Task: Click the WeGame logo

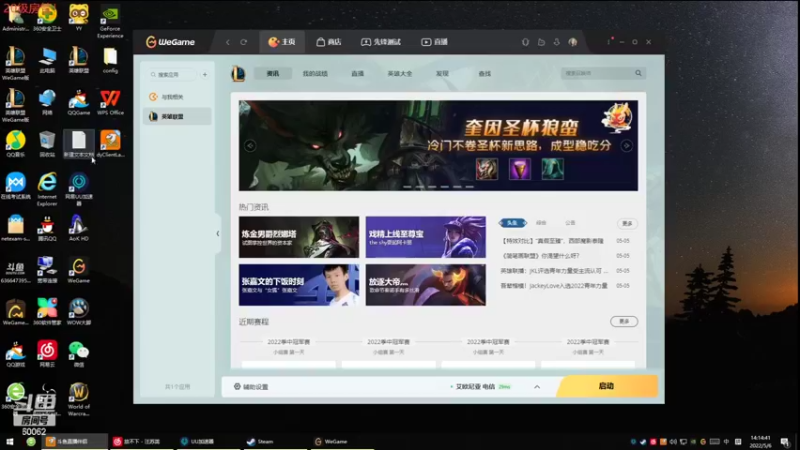Action: click(x=170, y=42)
